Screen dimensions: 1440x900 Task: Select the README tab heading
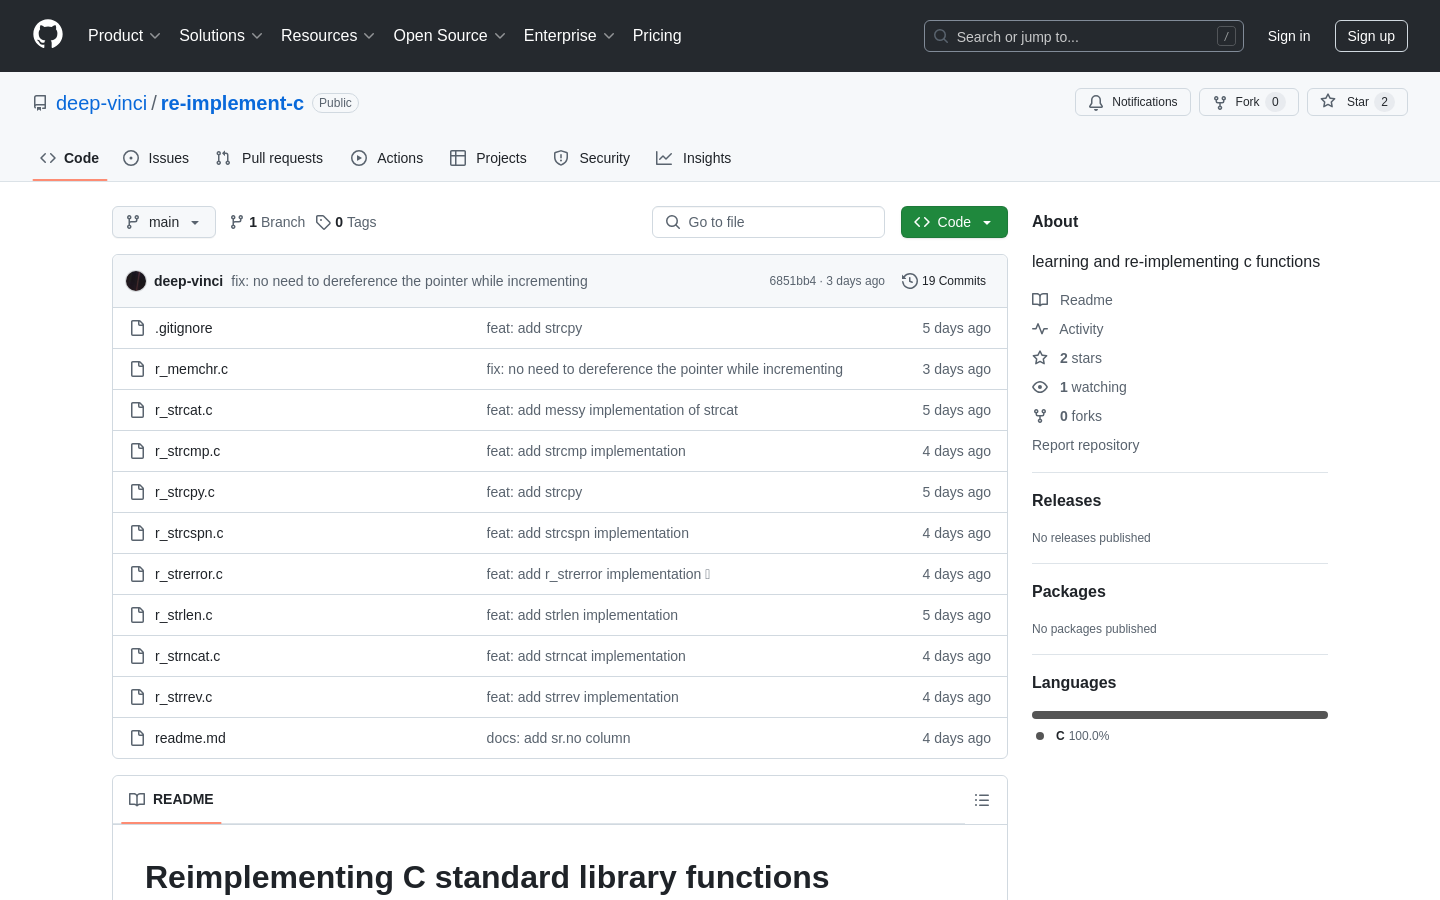tap(171, 799)
